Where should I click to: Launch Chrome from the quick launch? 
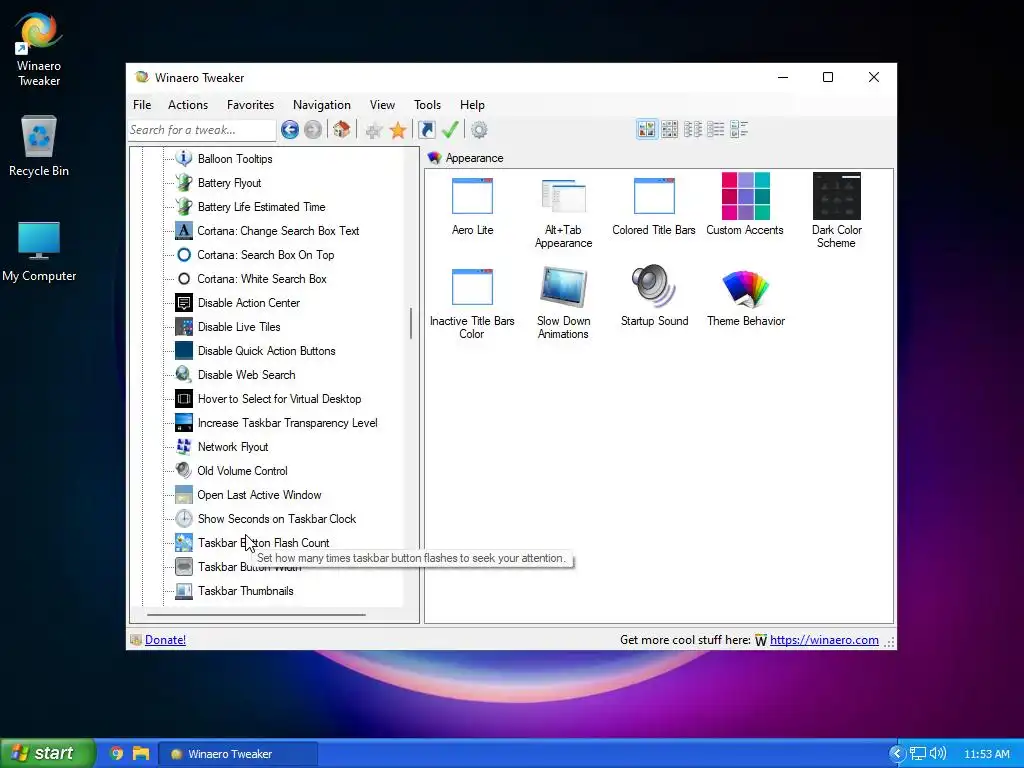pyautogui.click(x=116, y=754)
